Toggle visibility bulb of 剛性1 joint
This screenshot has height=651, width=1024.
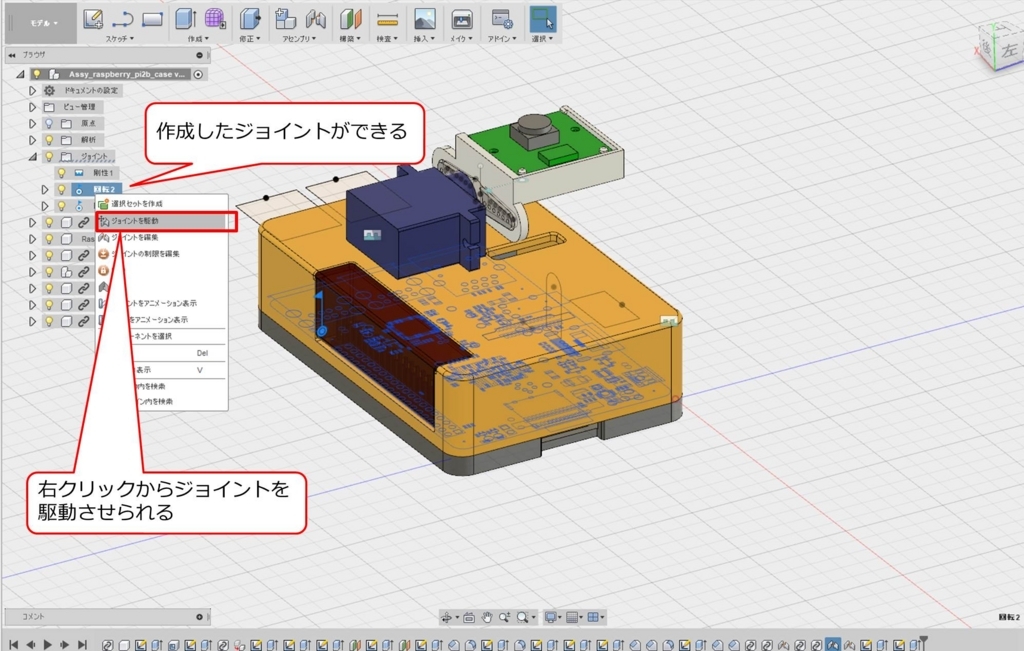point(61,173)
